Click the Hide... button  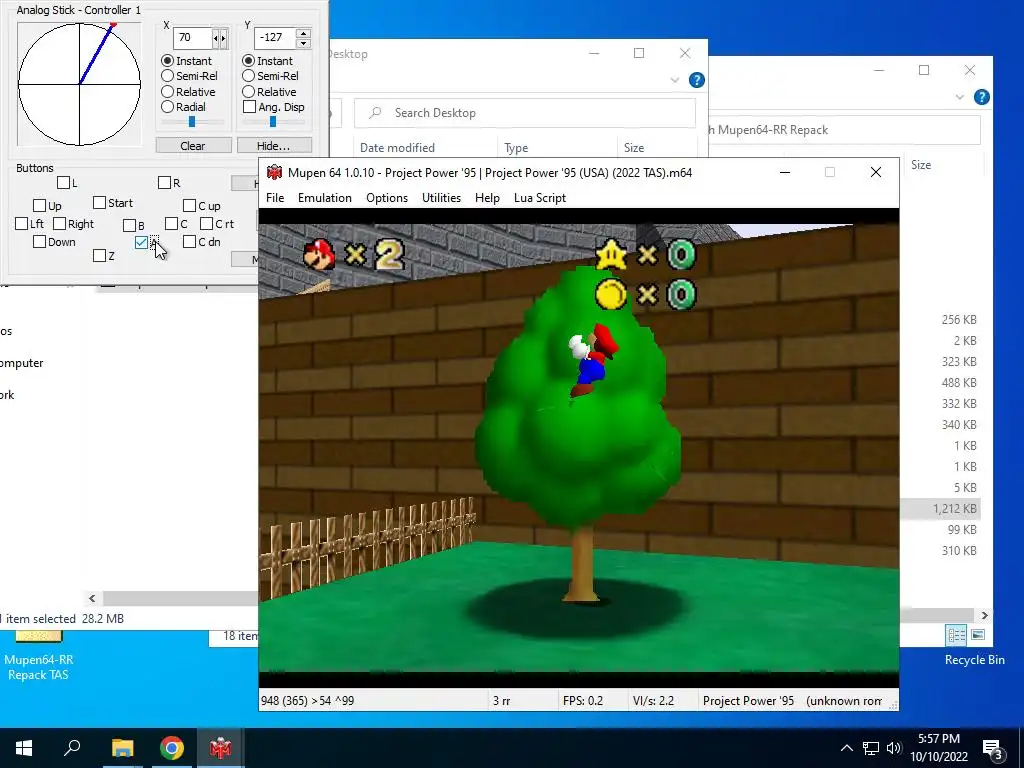(274, 146)
